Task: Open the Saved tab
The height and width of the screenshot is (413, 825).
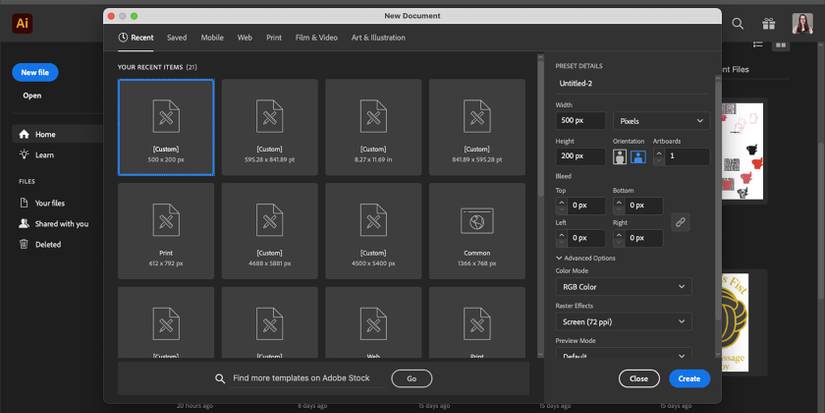Action: 177,37
